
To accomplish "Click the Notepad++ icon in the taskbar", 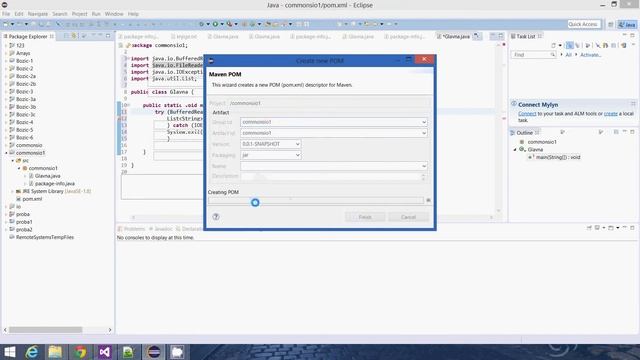I will click(x=128, y=352).
